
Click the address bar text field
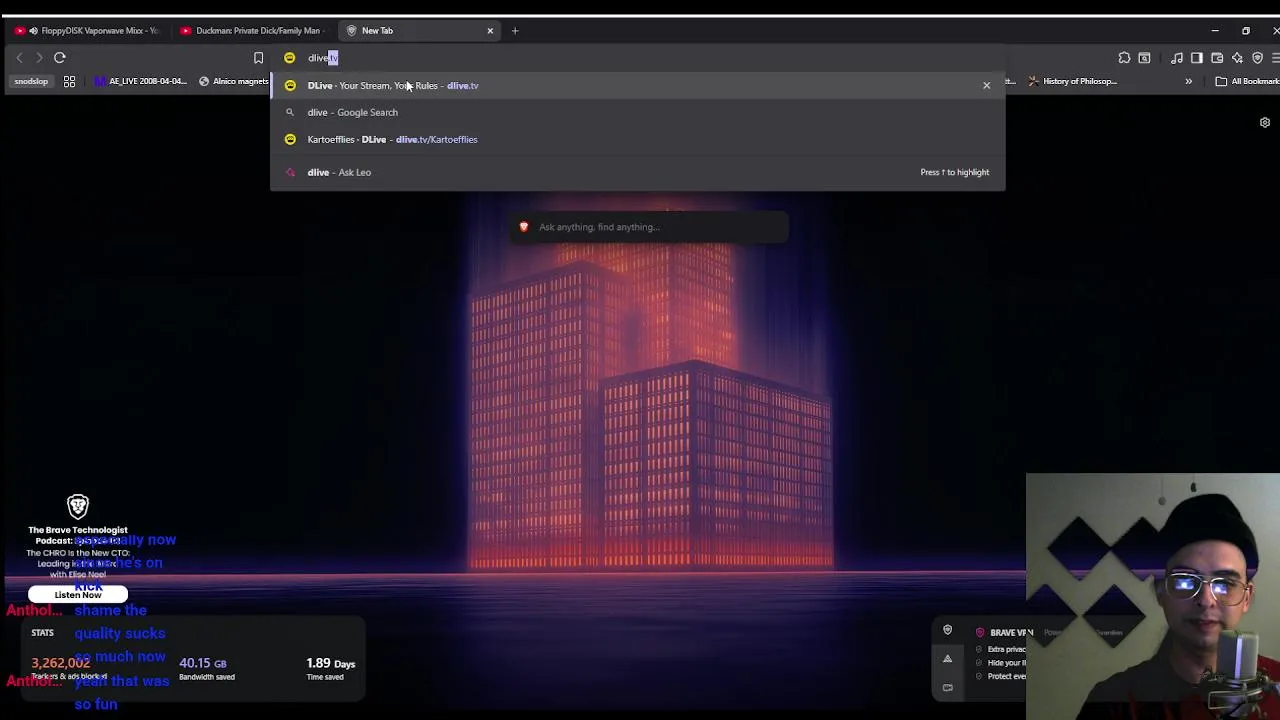(640, 58)
